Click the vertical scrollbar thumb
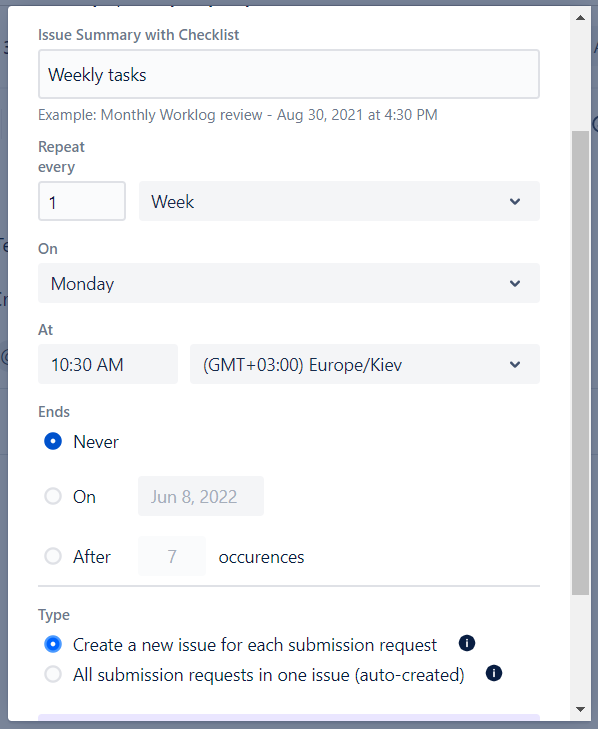This screenshot has width=598, height=729. click(x=580, y=363)
